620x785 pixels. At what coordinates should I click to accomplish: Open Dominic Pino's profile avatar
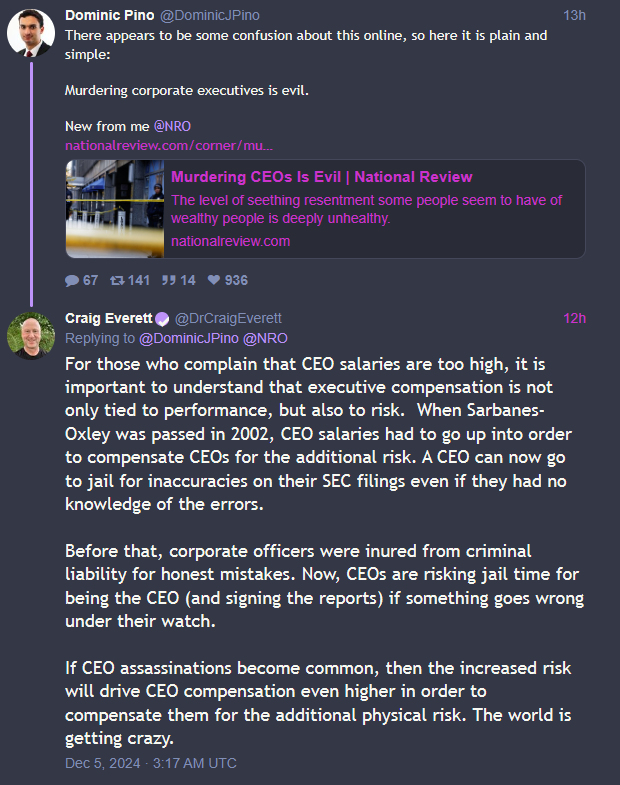[x=31, y=33]
